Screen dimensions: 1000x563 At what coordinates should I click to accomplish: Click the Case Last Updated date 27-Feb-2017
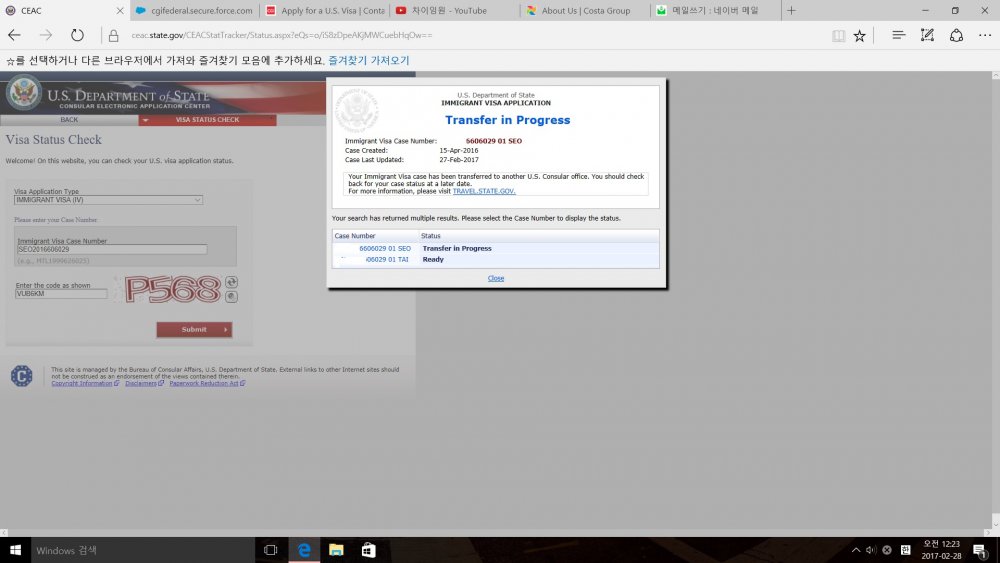click(x=459, y=160)
